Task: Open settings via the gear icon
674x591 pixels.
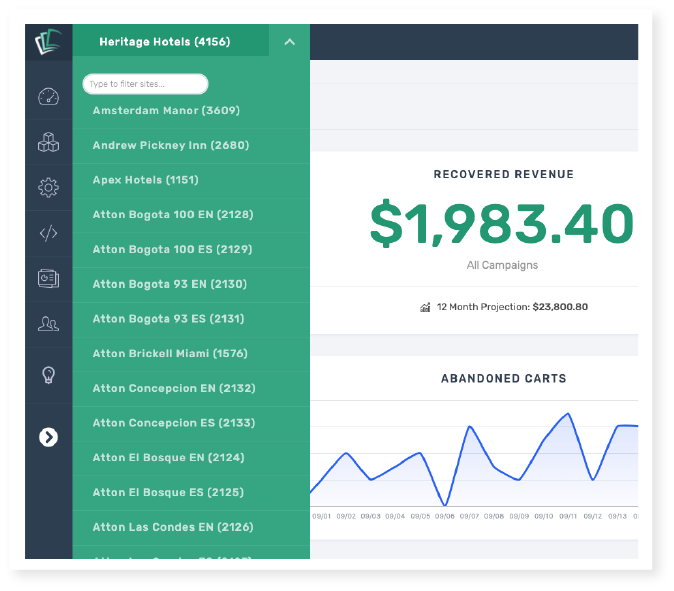Action: pos(48,187)
